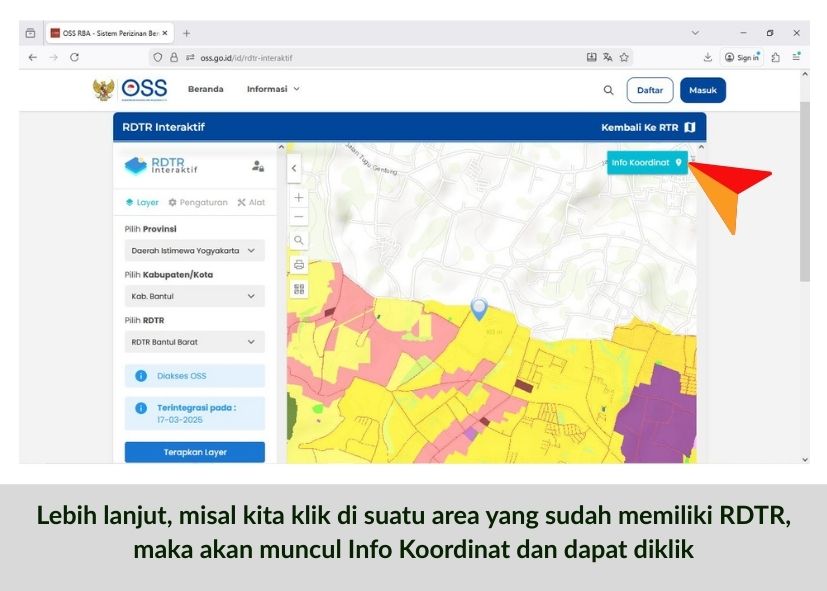Screen dimensions: 827x591
Task: Open the Pilih Provinsi dropdown
Action: point(194,251)
